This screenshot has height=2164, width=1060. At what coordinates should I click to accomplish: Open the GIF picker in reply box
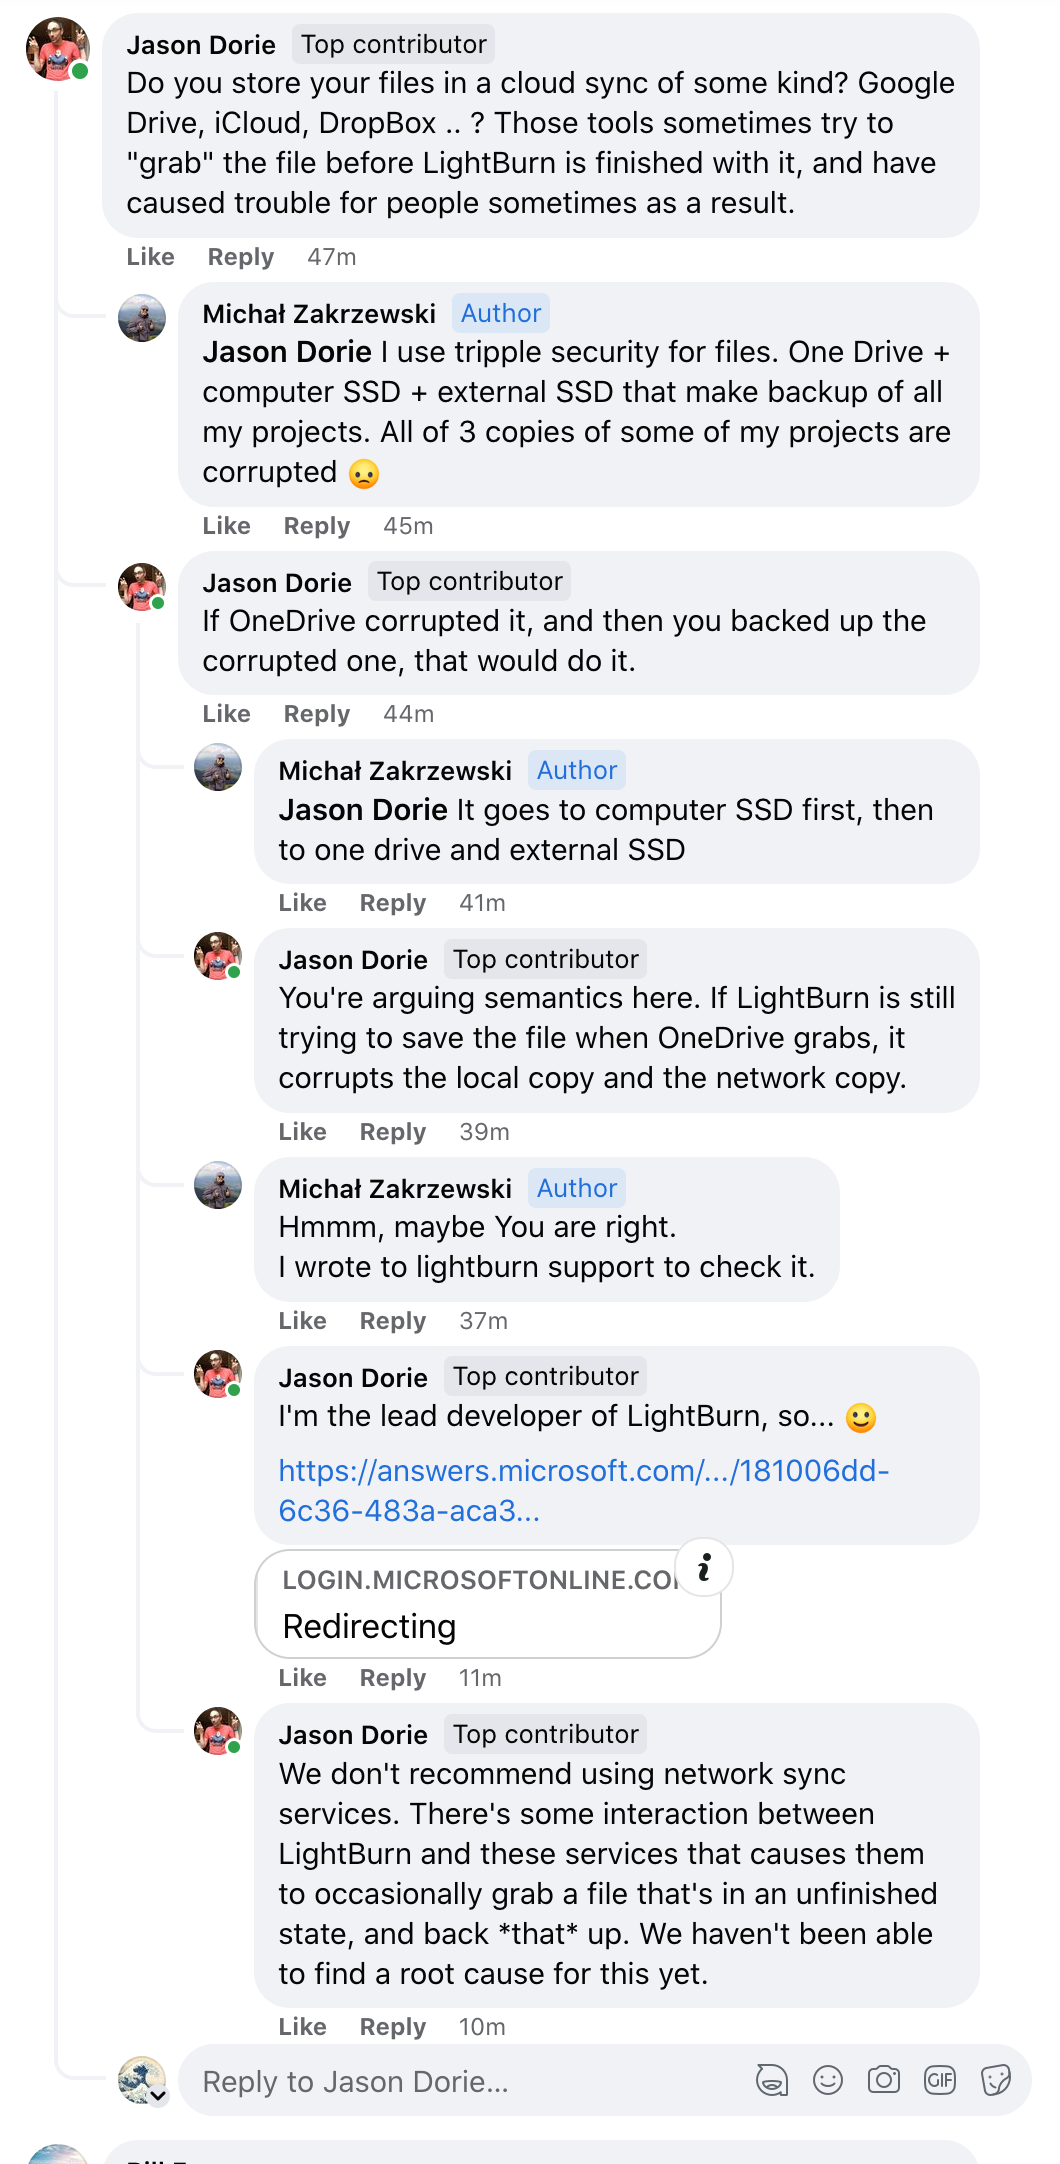point(940,2080)
